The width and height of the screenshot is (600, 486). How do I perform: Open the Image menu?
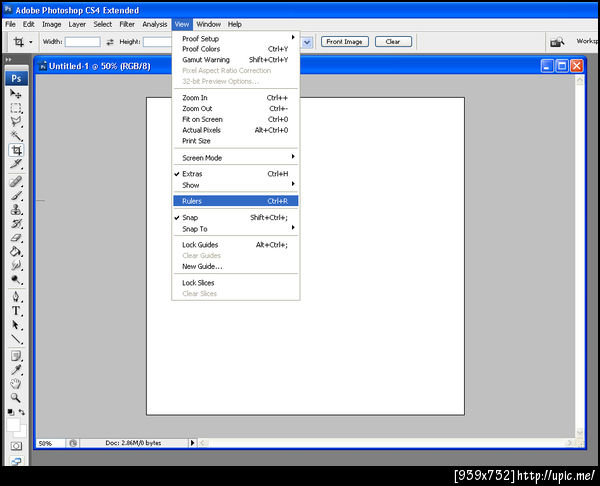point(52,24)
